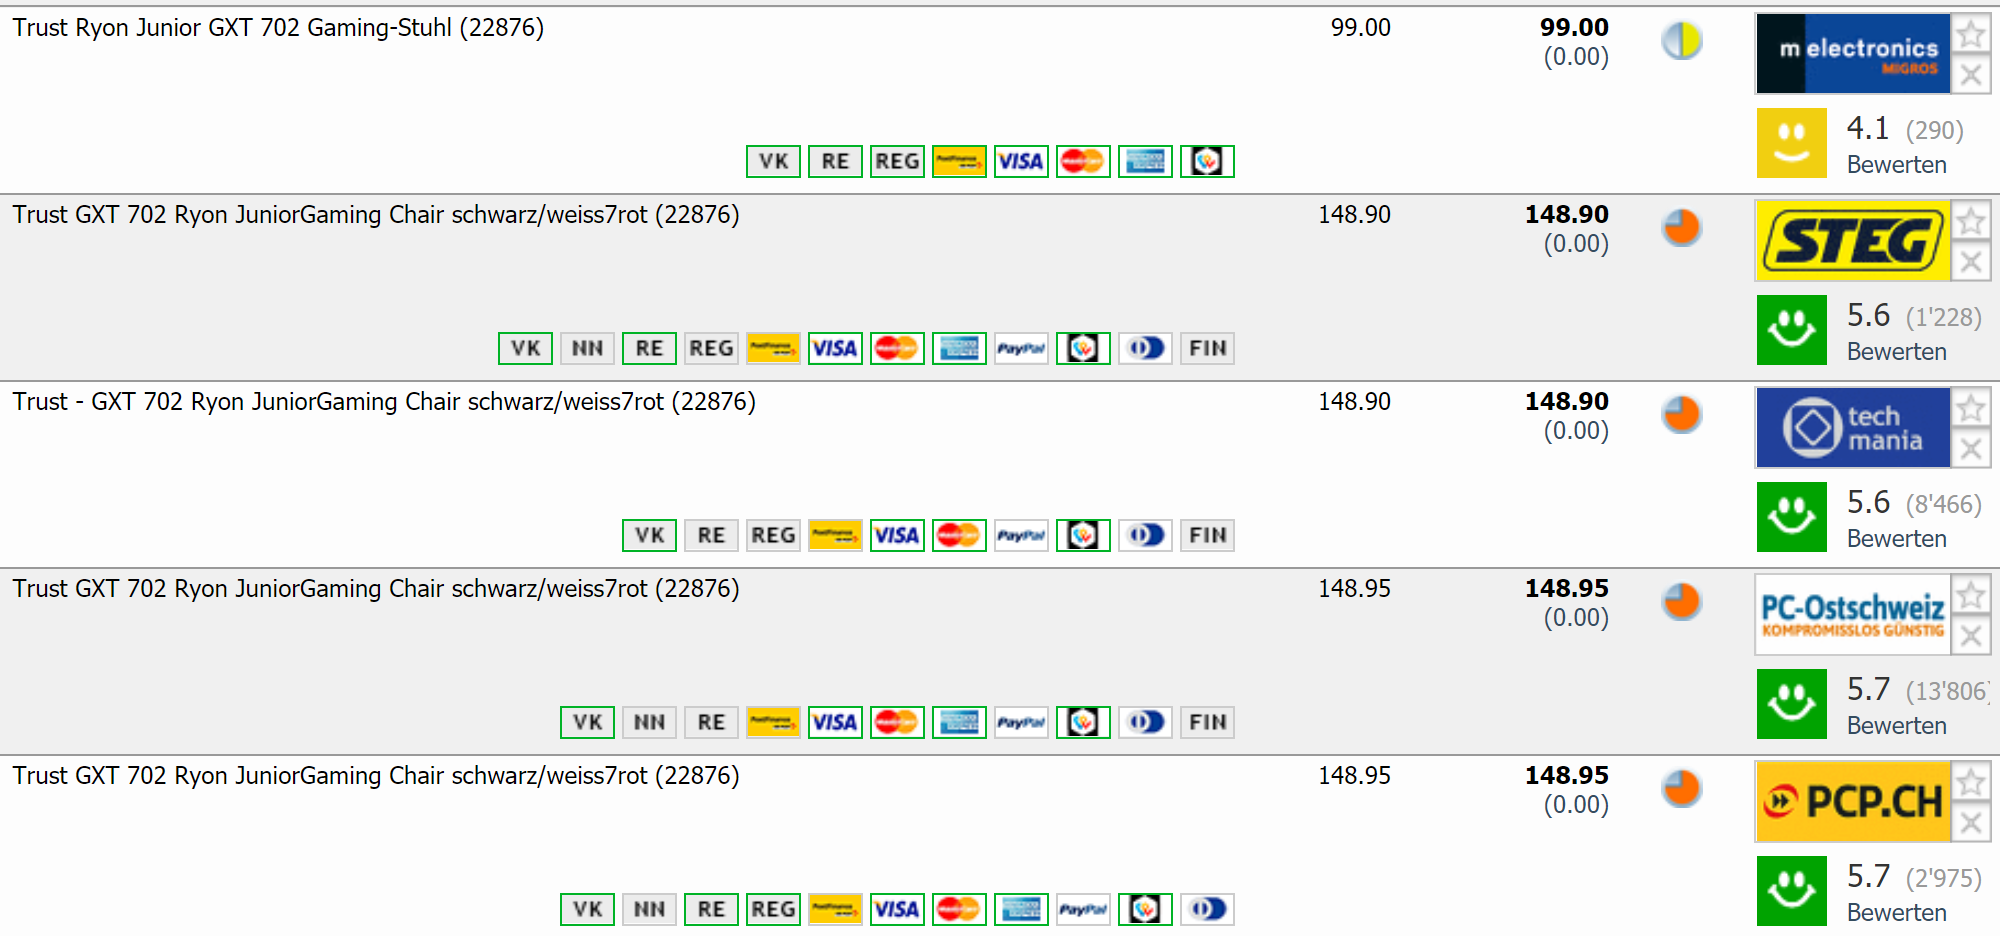Click the FIN badge in the tech mania row
The image size is (2000, 936).
1207,535
